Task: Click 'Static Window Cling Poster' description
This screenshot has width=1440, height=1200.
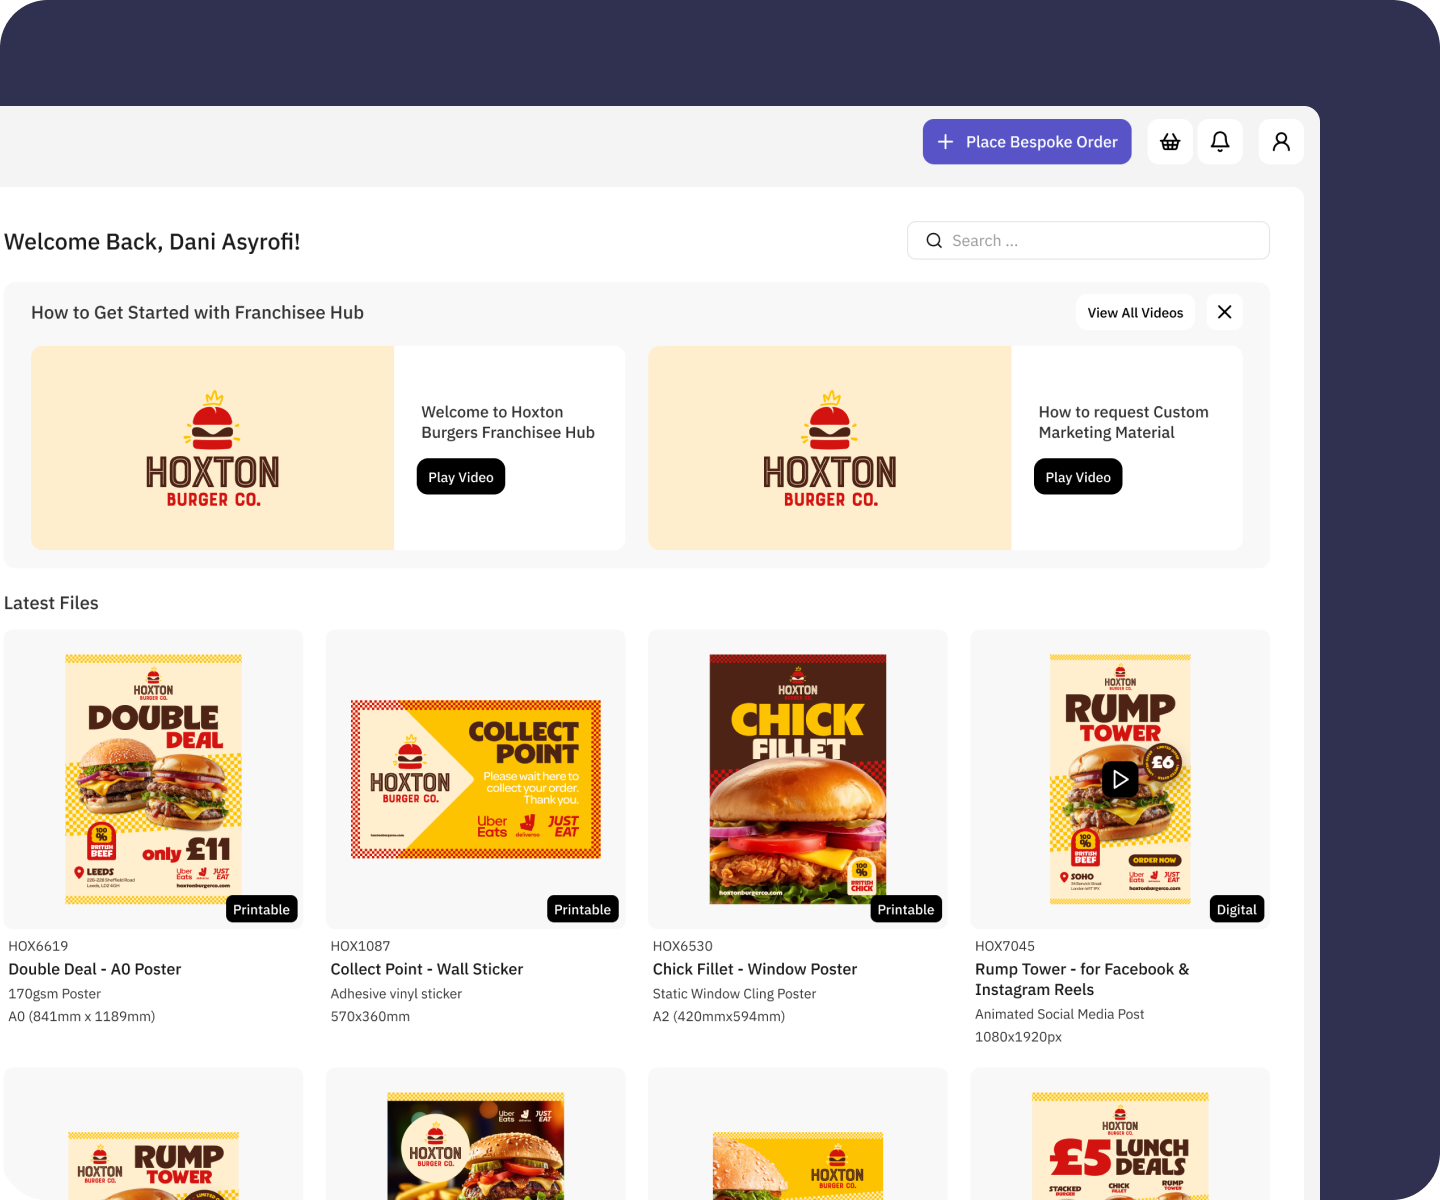Action: click(x=735, y=994)
